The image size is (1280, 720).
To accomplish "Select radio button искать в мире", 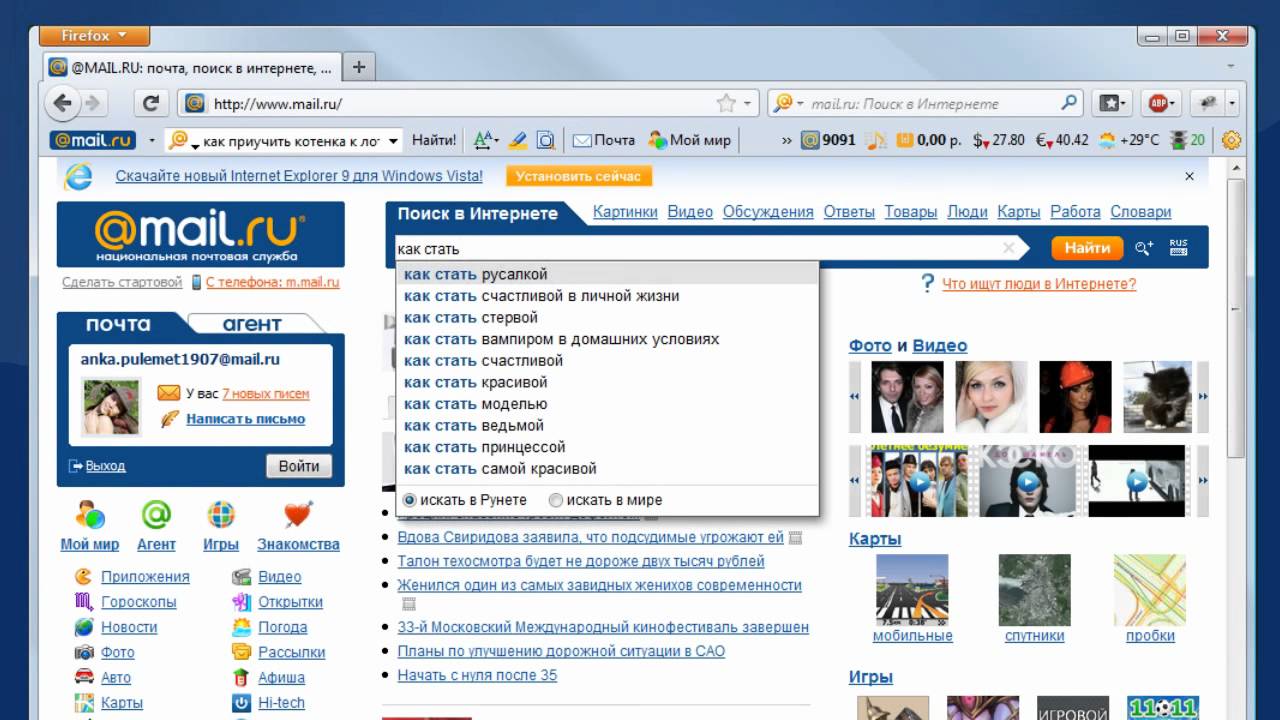I will point(556,500).
